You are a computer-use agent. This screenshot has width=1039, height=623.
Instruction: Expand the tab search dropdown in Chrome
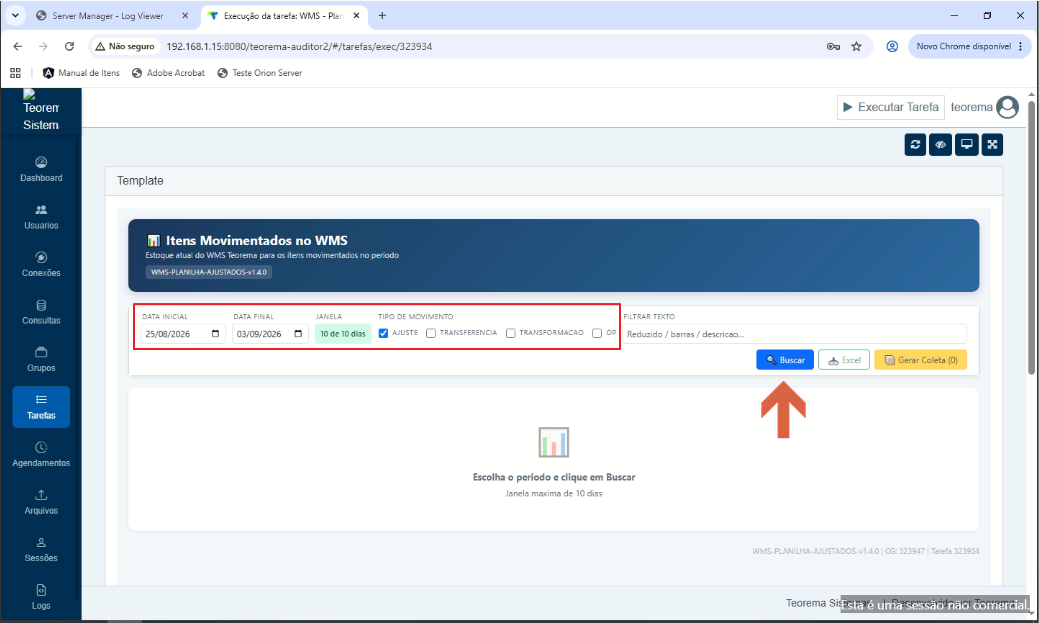click(x=15, y=15)
